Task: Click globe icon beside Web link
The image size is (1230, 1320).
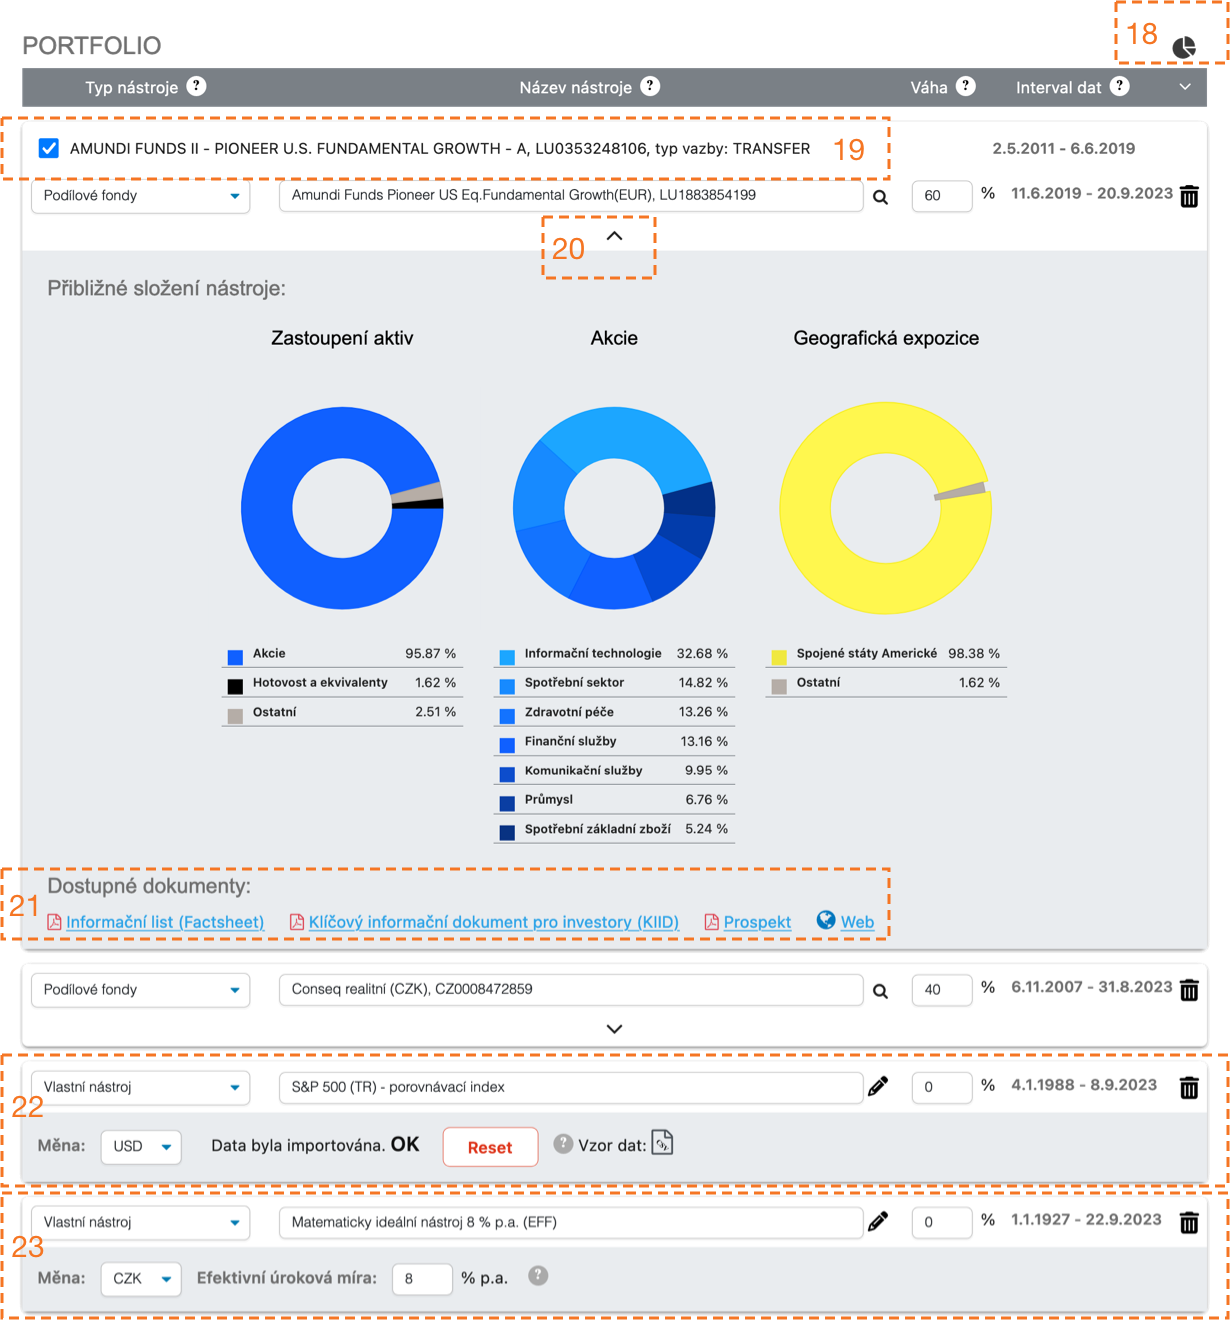Action: (826, 920)
